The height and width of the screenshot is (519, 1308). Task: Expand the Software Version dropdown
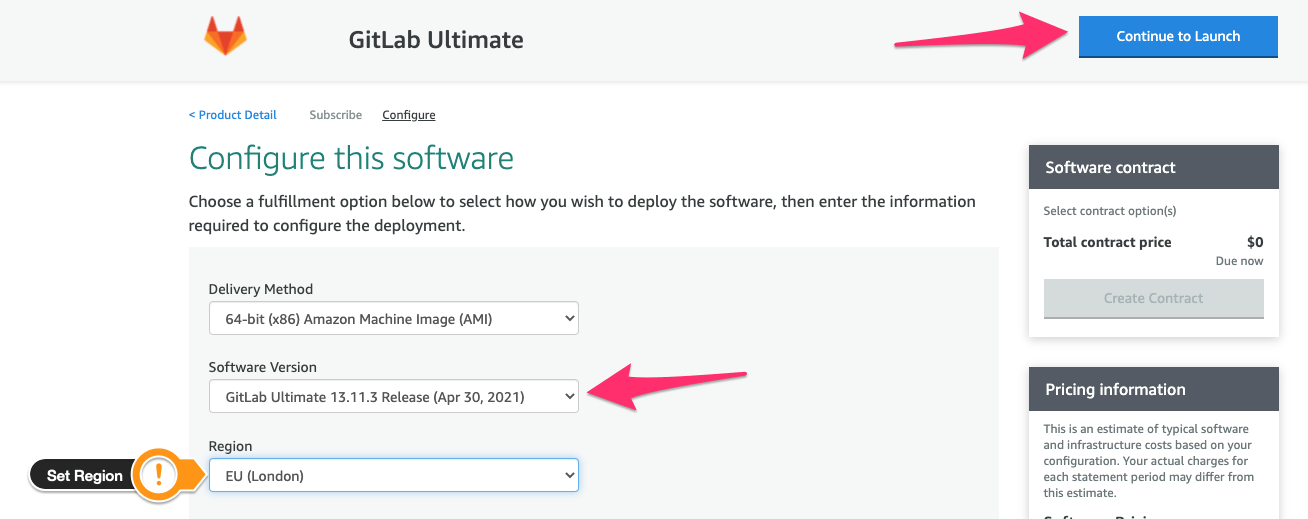[x=393, y=397]
